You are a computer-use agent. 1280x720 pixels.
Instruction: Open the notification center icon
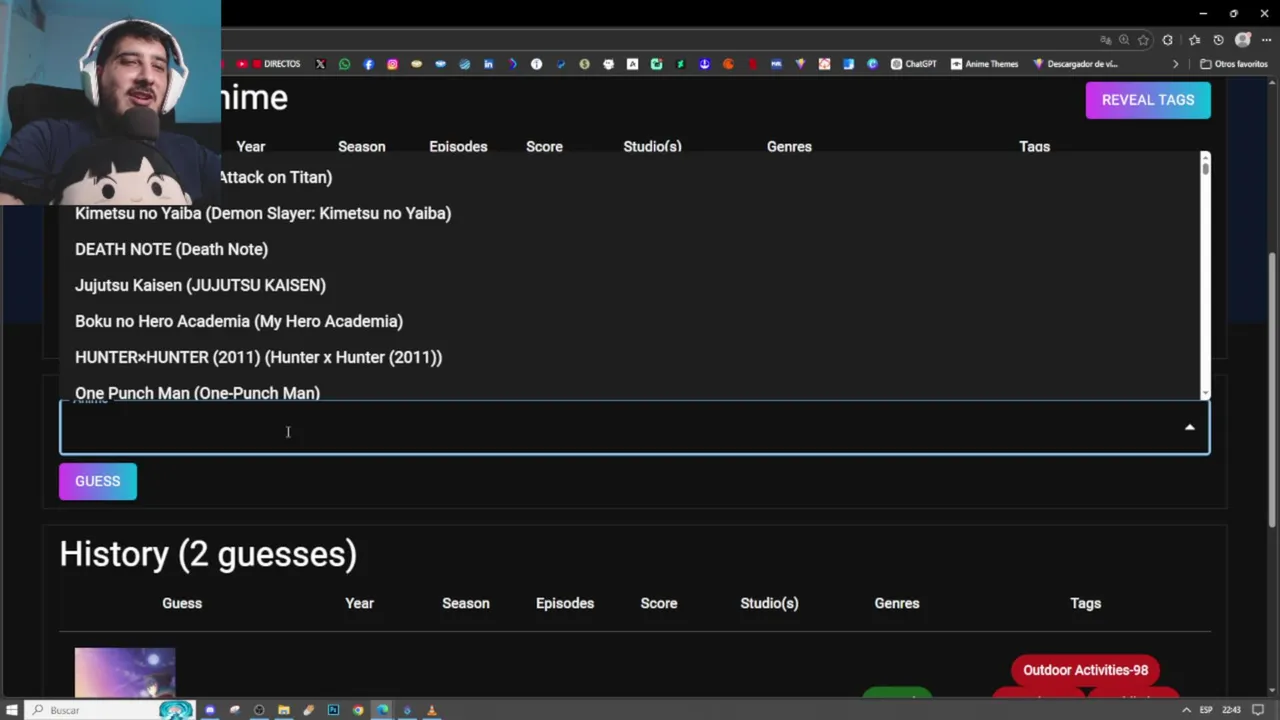(1260, 710)
